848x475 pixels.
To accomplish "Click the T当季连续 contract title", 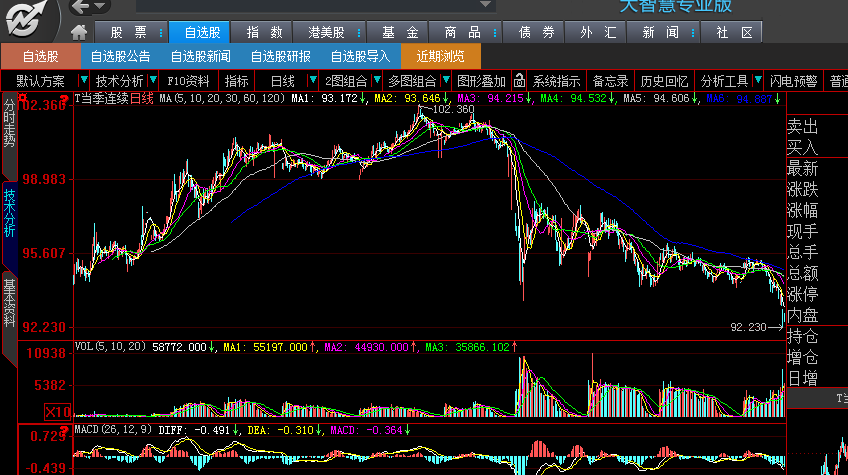I will (102, 98).
